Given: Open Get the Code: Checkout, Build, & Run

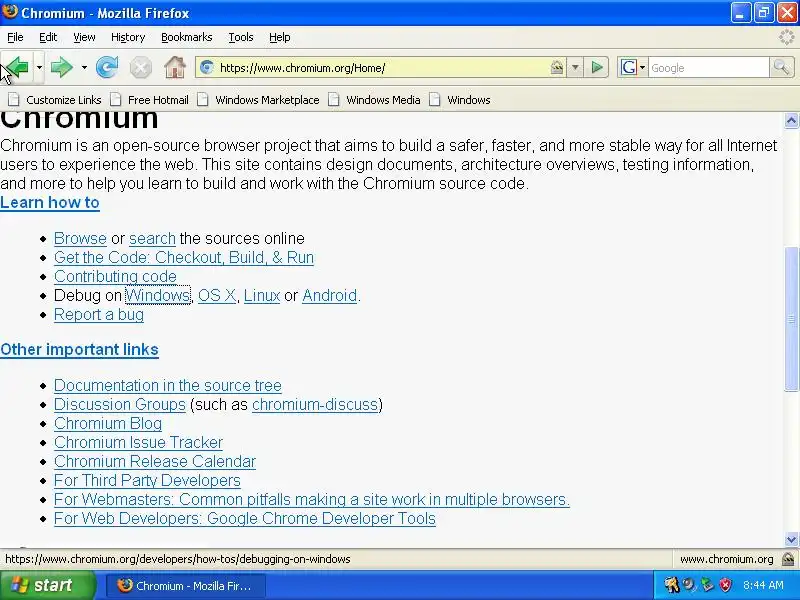Looking at the screenshot, I should tap(184, 257).
